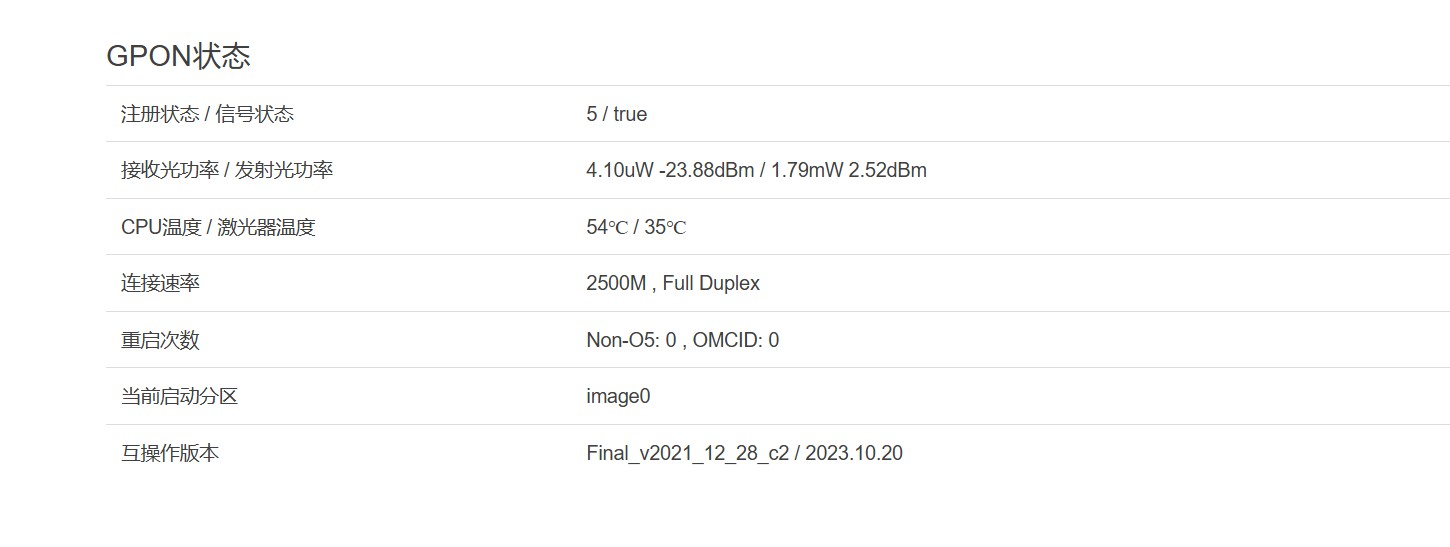Screen dimensions: 1450x547
Task: Select the 接收光功率 / 发射光功率 label
Action: (x=227, y=170)
